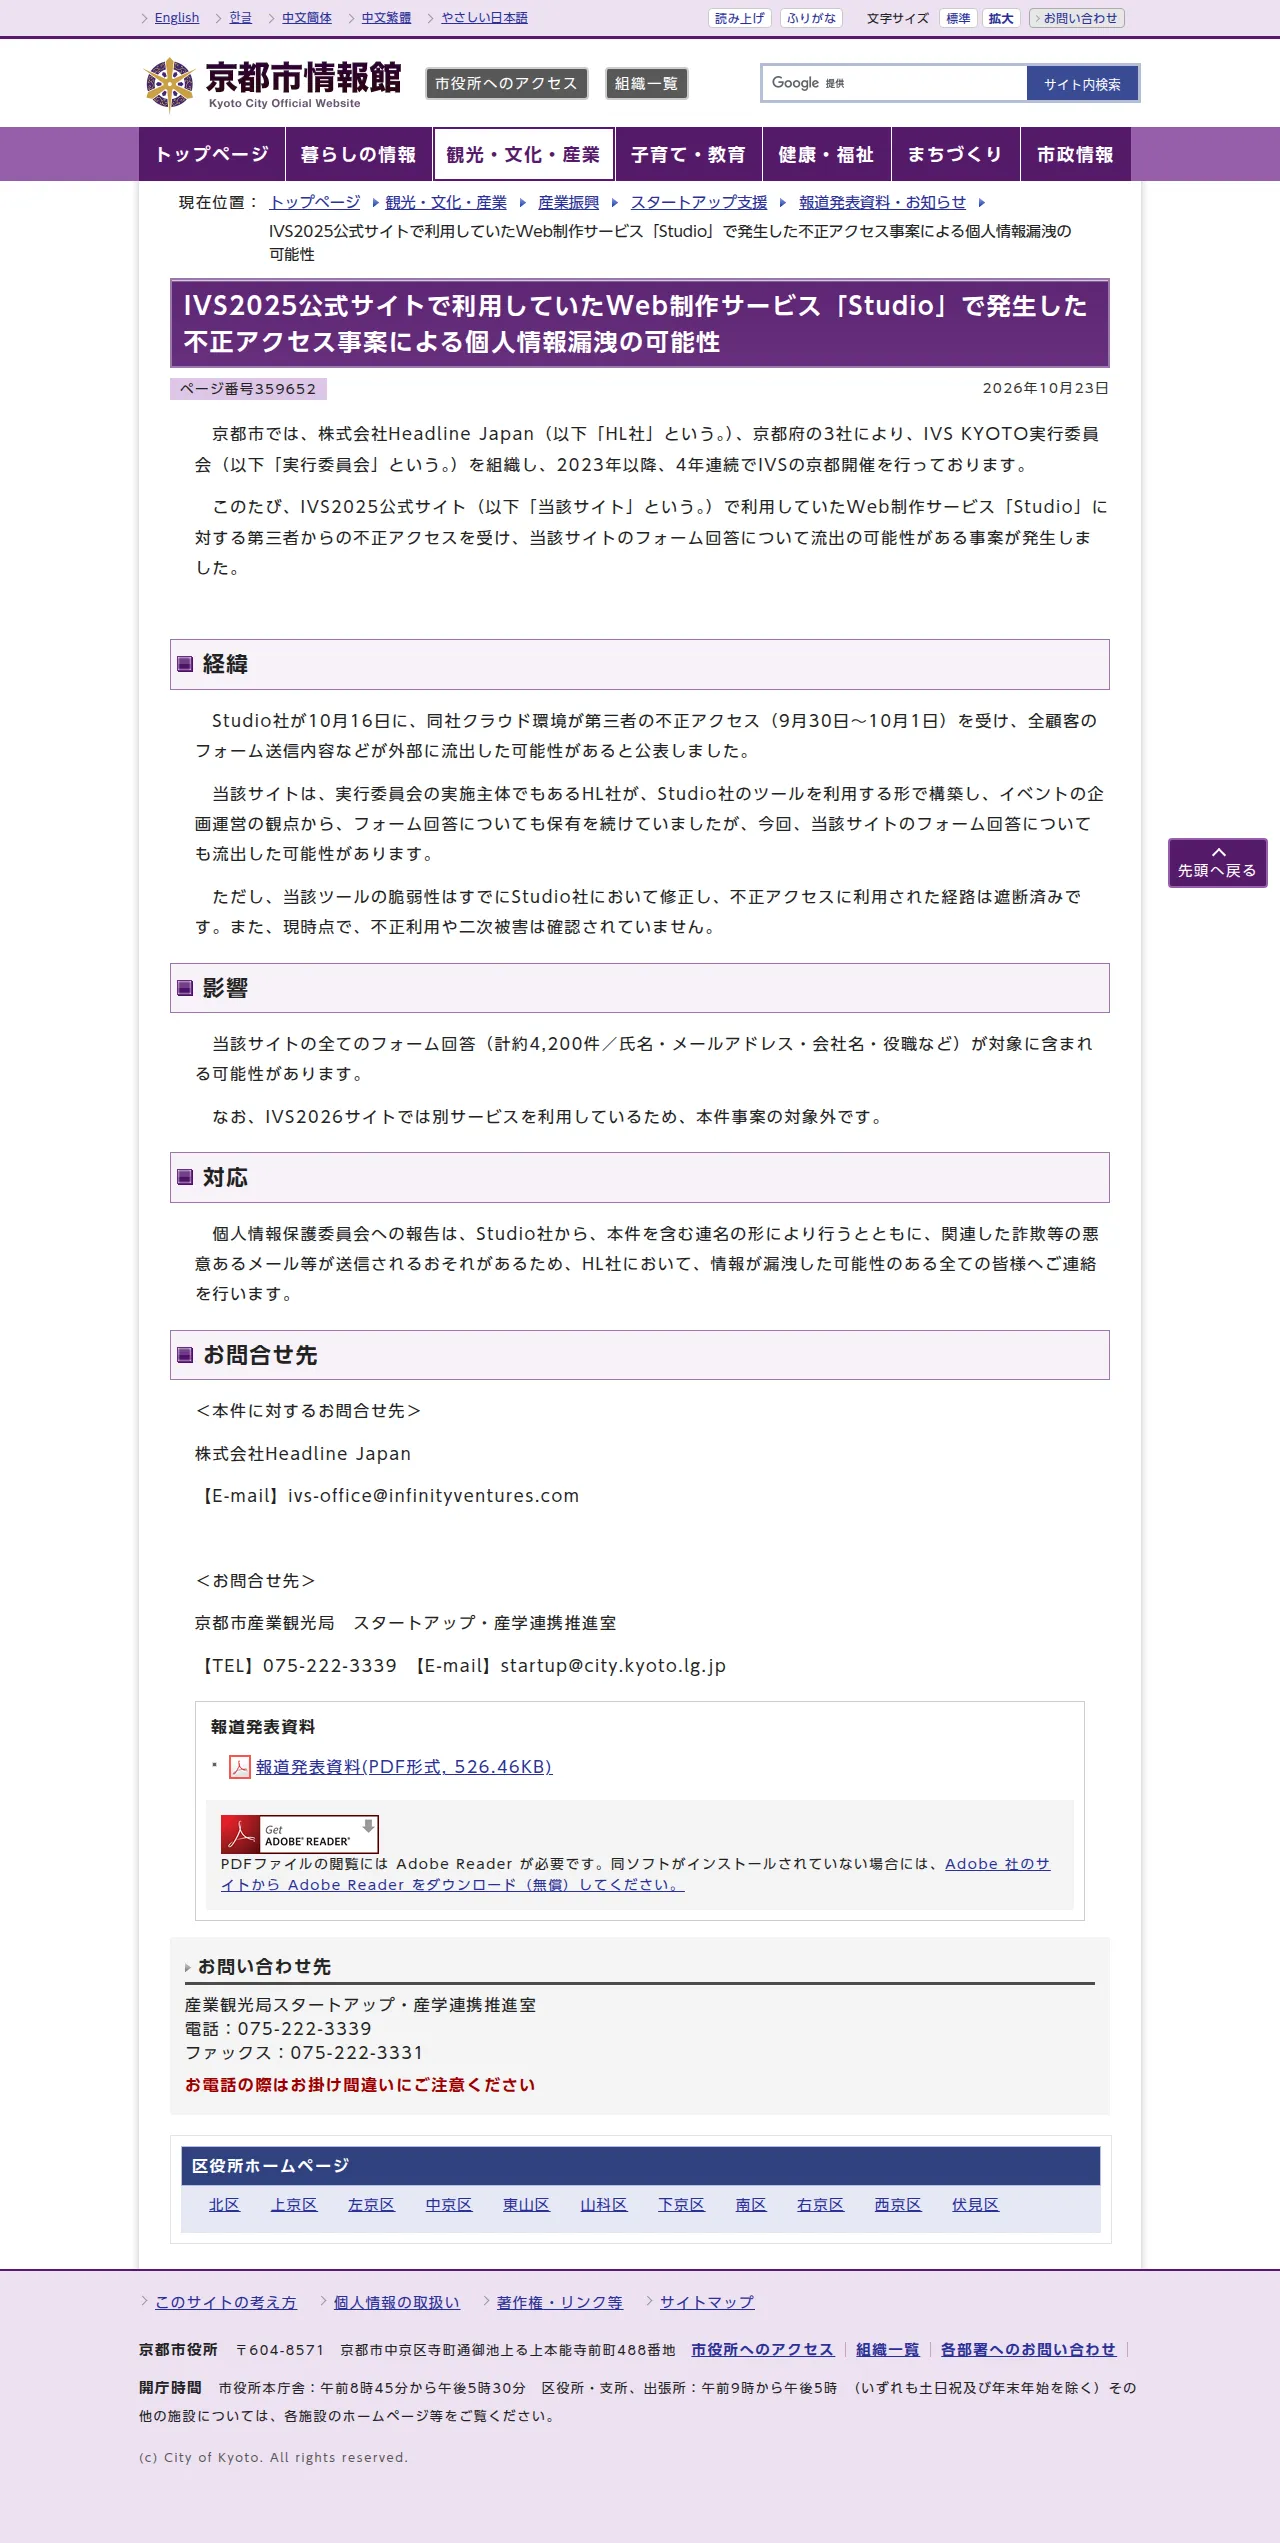Toggle ふりがな display

pyautogui.click(x=811, y=18)
